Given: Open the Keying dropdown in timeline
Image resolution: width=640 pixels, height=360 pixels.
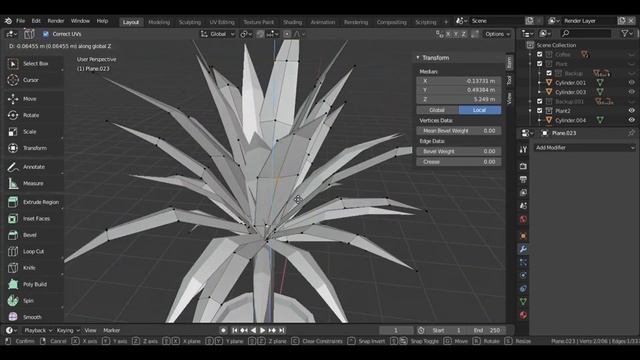Looking at the screenshot, I should (x=68, y=330).
